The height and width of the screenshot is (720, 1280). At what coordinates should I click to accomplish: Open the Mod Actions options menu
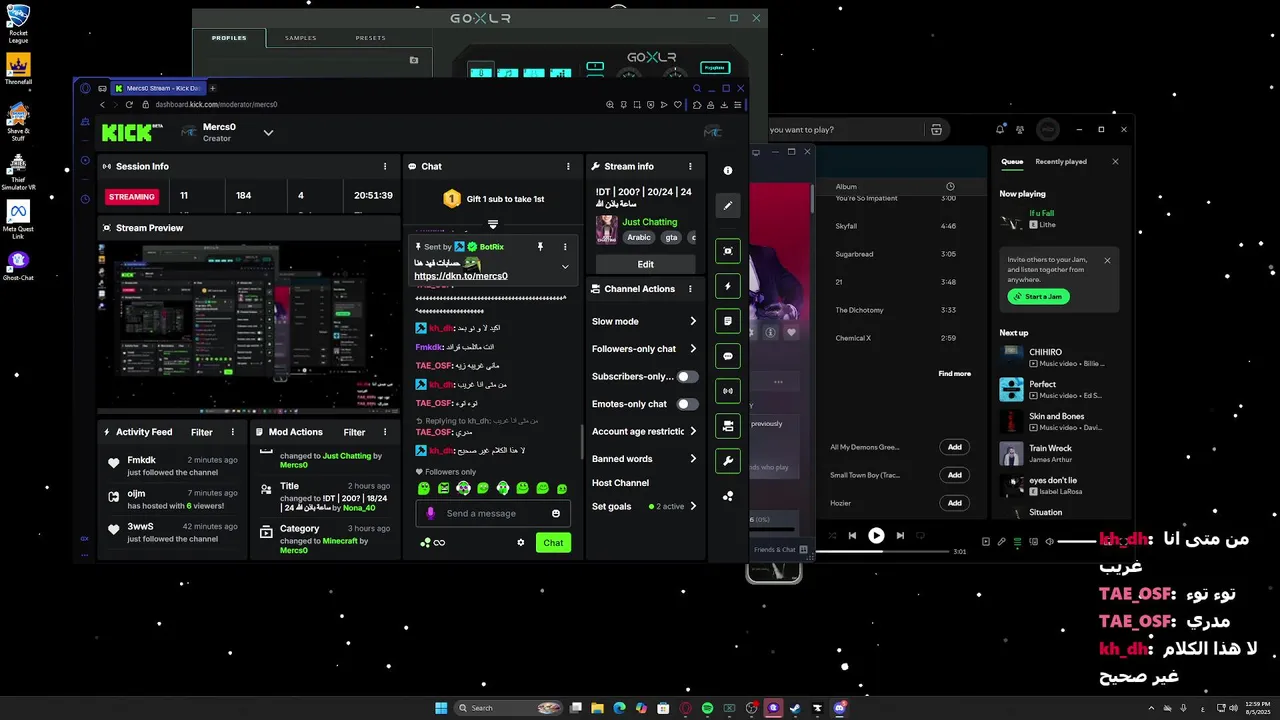point(385,432)
